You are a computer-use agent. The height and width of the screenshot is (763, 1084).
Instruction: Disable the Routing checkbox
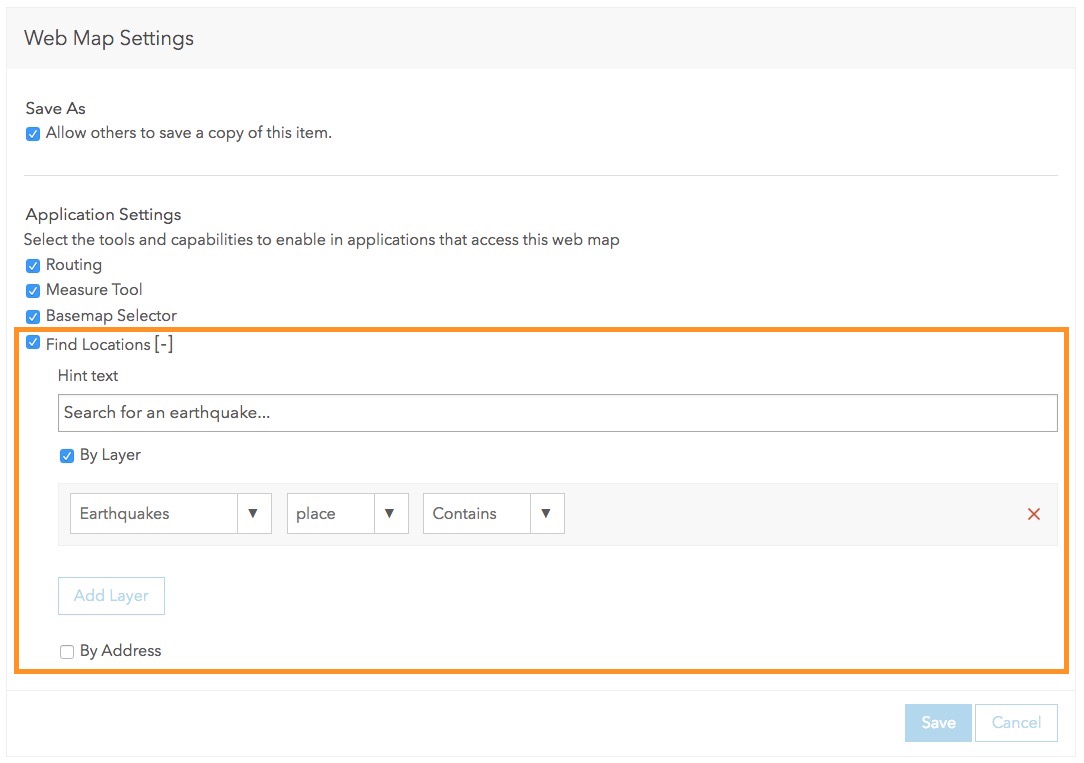click(33, 266)
